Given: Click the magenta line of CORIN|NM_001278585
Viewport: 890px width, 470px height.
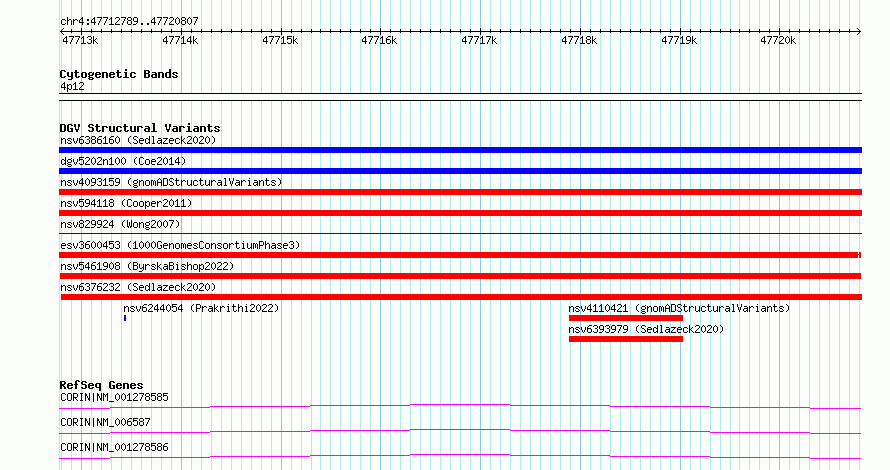Looking at the screenshot, I should [x=460, y=406].
